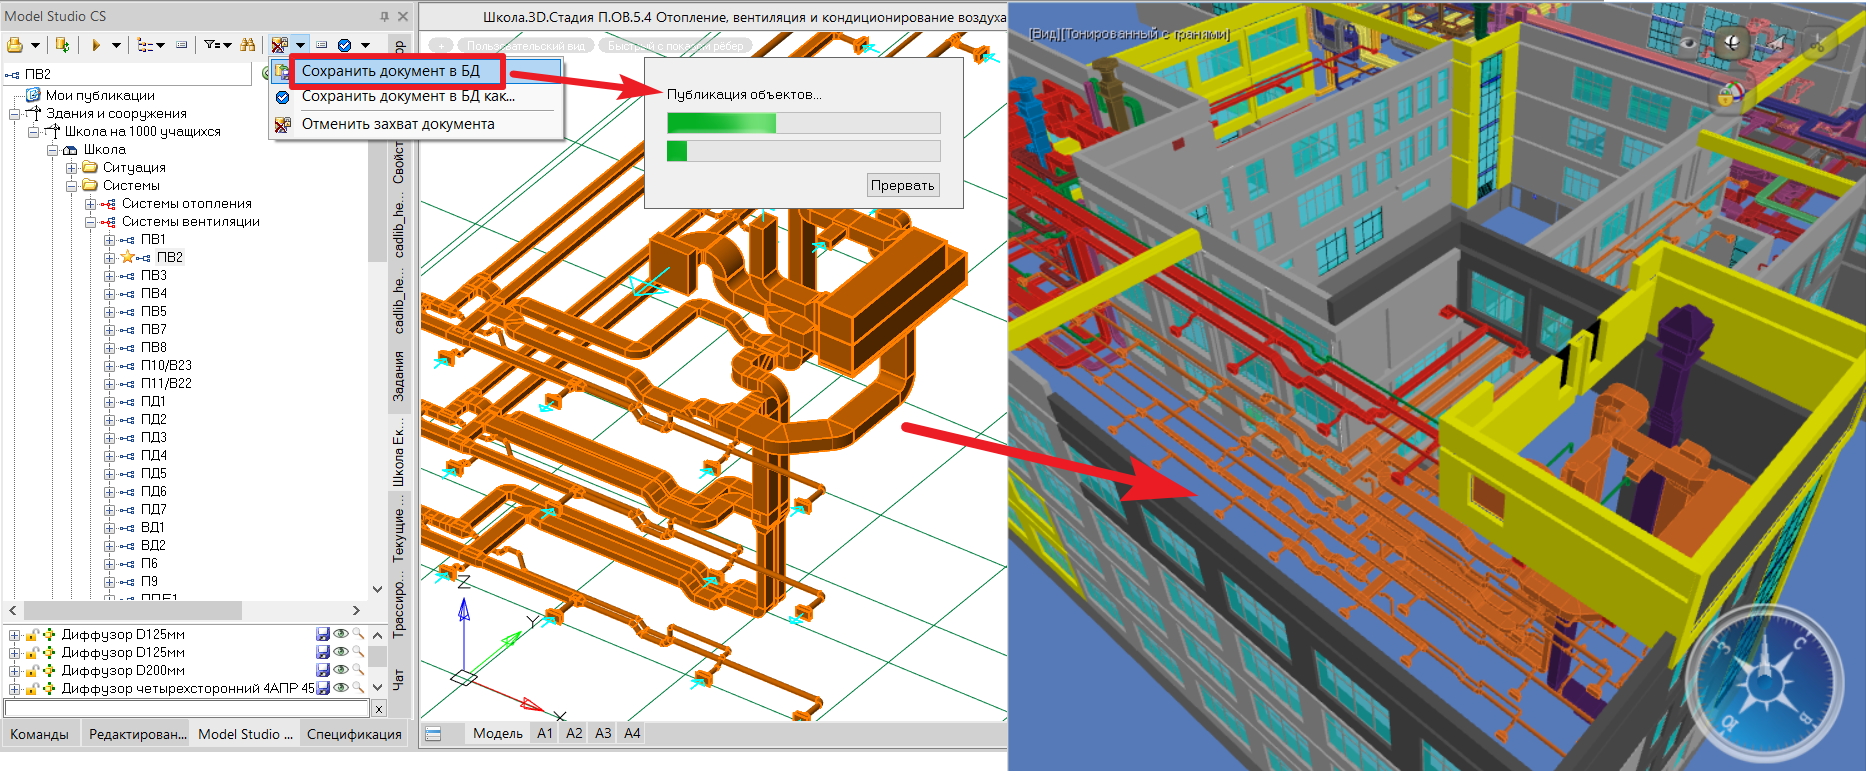Switch to the Команды tab

[x=40, y=734]
